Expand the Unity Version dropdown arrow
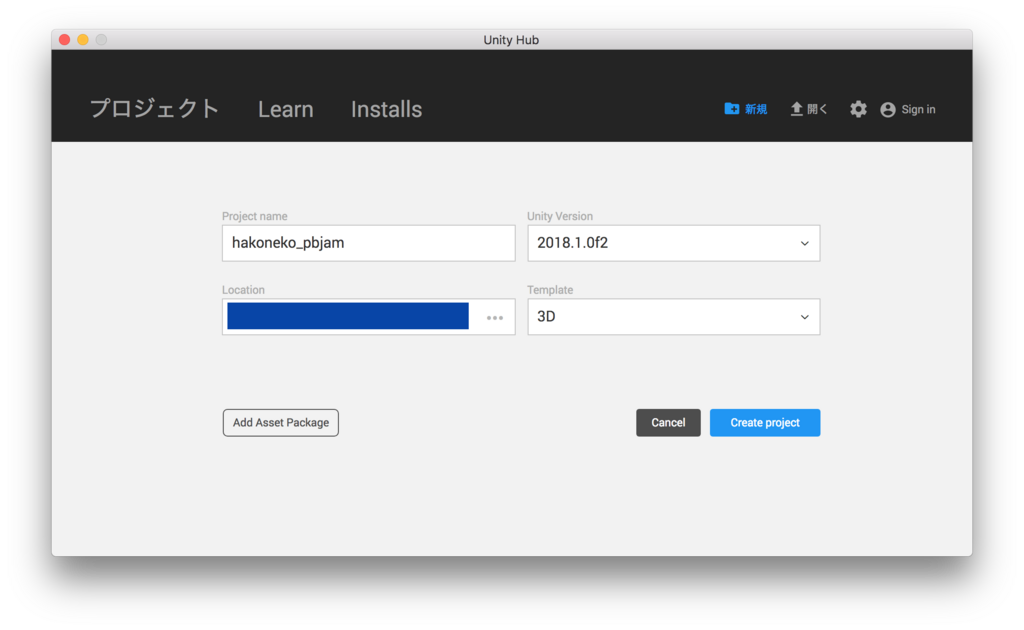1024x630 pixels. coord(805,244)
